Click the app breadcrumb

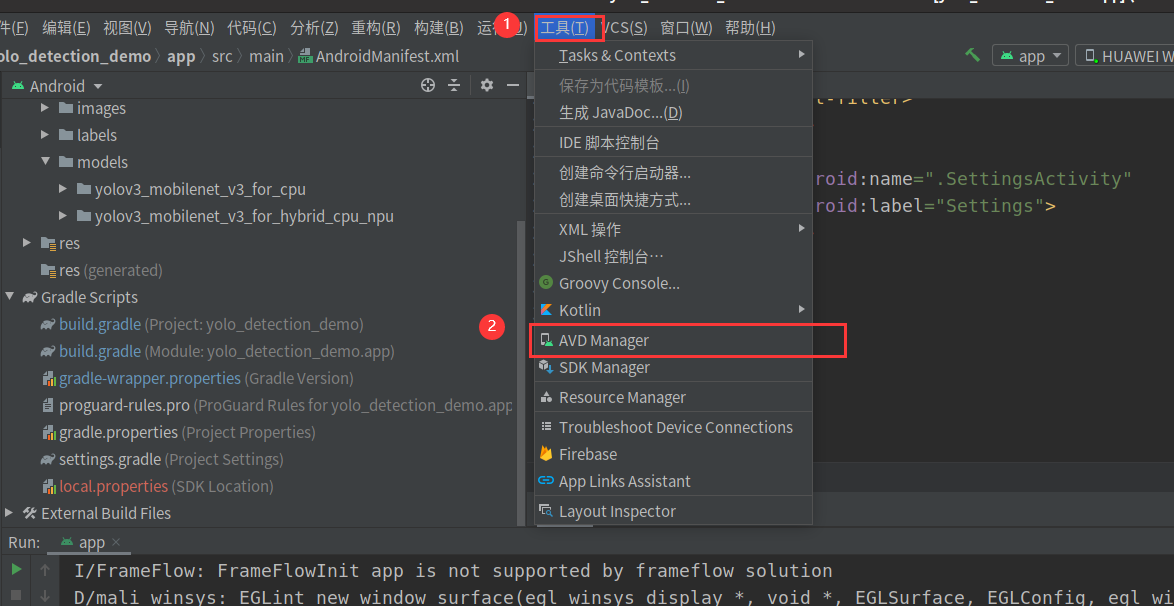(x=181, y=56)
